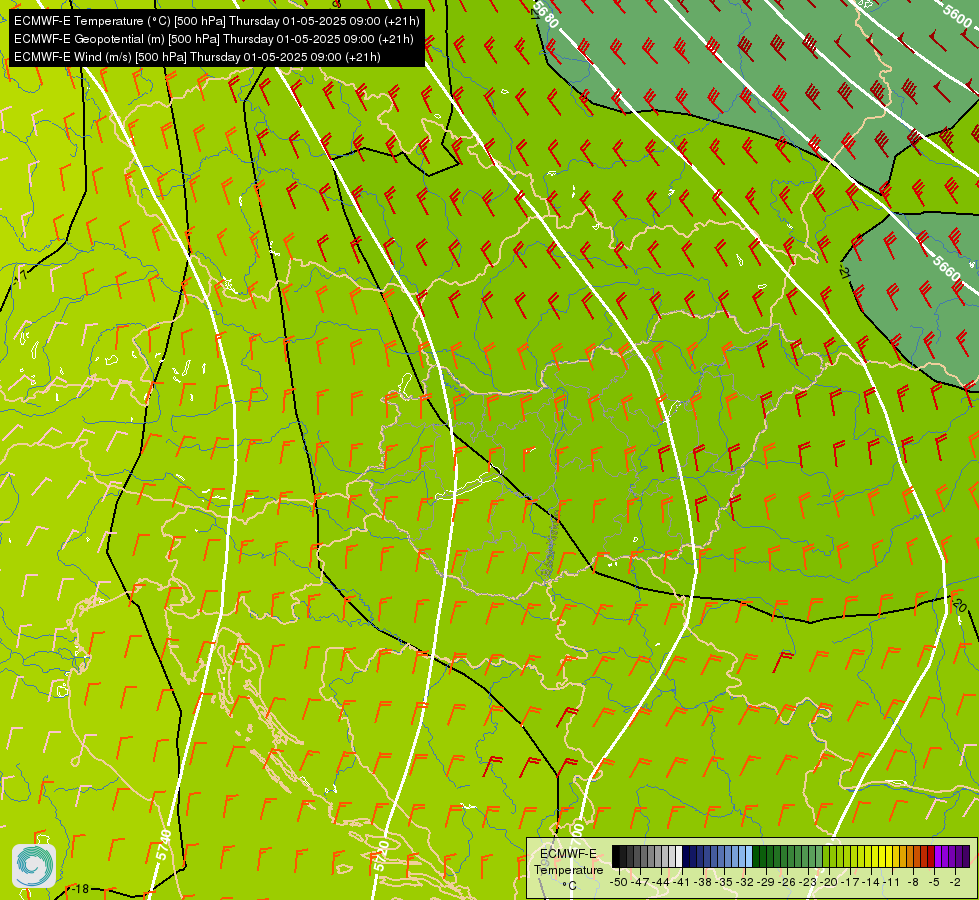Screen dimensions: 979x900
Task: Click the black -50 swatch in temperature legend
Action: coord(616,856)
